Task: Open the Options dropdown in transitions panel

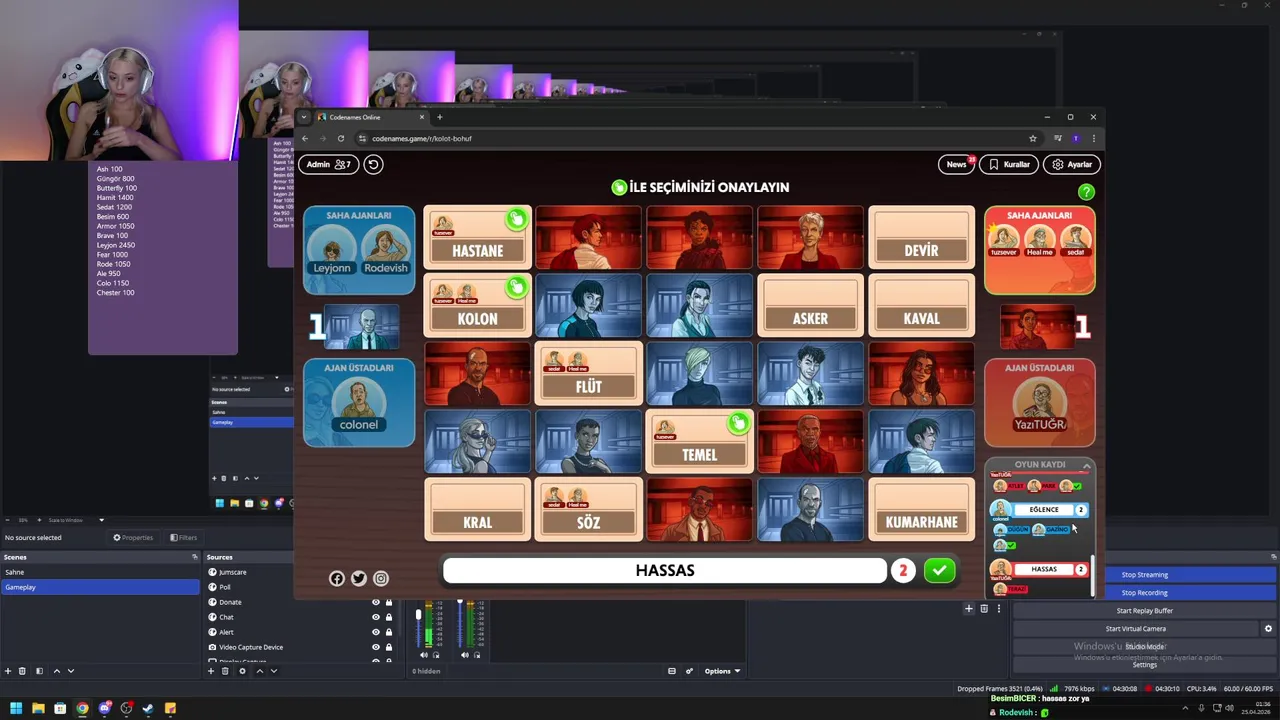Action: click(x=722, y=671)
